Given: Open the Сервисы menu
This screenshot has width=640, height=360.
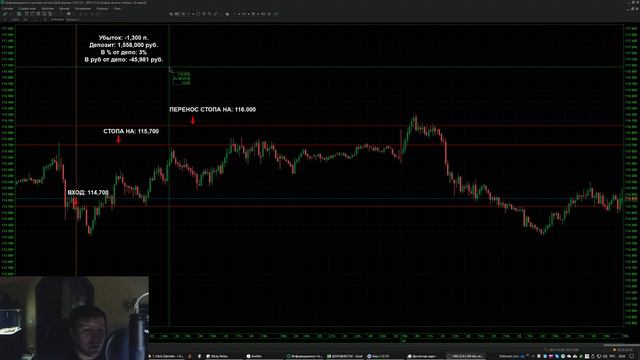Looking at the screenshot, I should [102, 8].
